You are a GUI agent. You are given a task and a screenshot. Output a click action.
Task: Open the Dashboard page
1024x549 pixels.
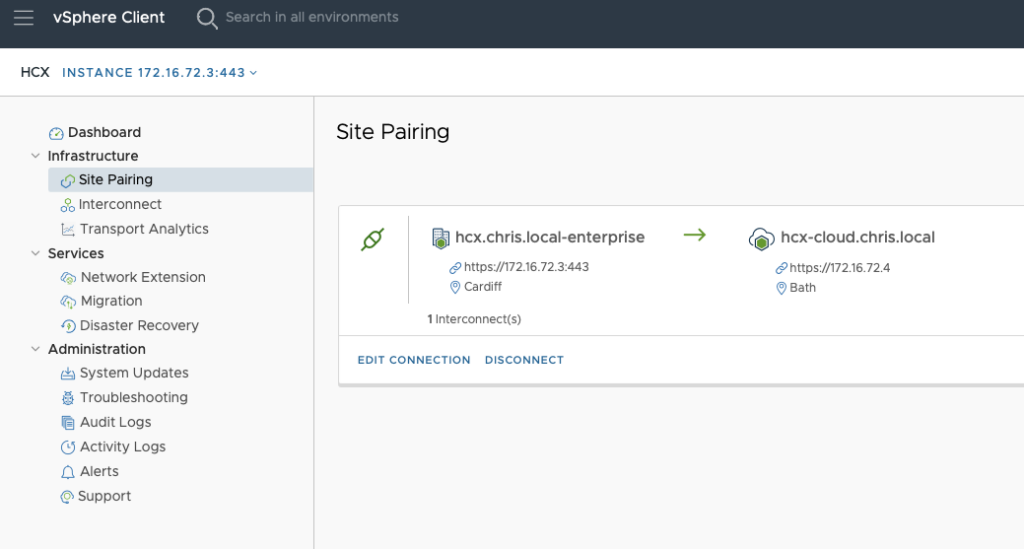pyautogui.click(x=104, y=132)
